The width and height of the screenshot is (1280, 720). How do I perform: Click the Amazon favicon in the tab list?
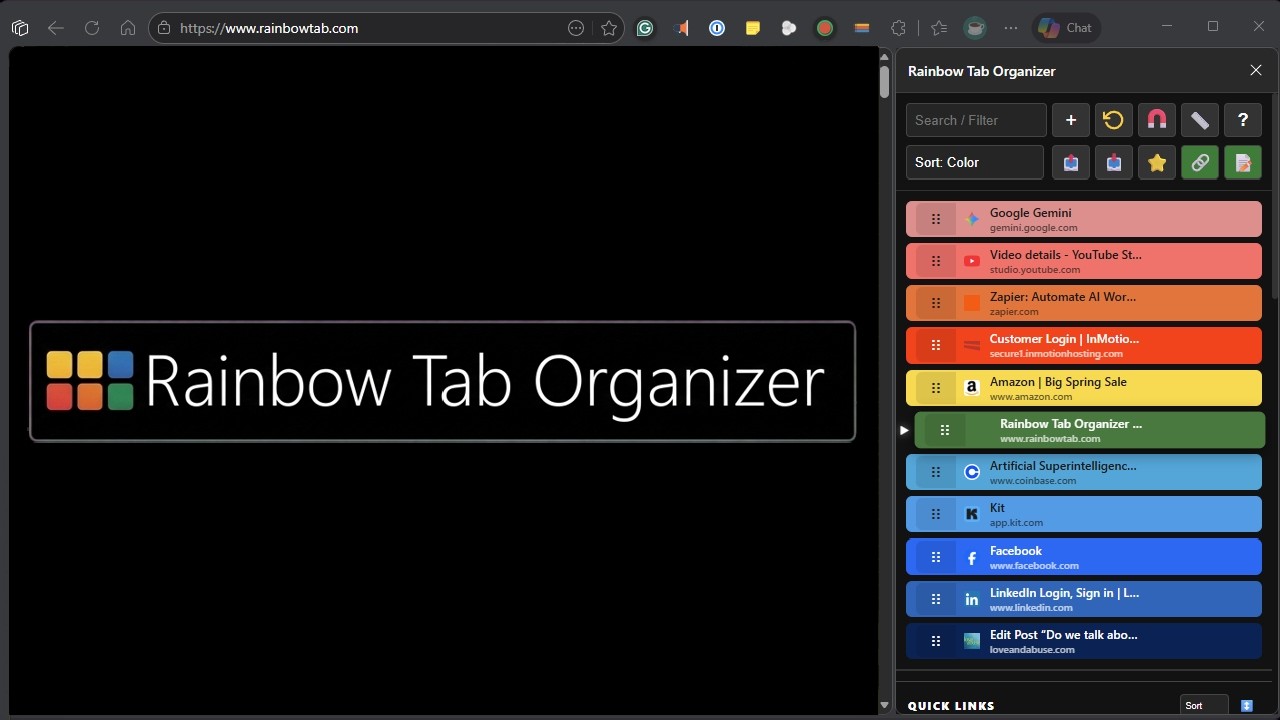coord(972,388)
